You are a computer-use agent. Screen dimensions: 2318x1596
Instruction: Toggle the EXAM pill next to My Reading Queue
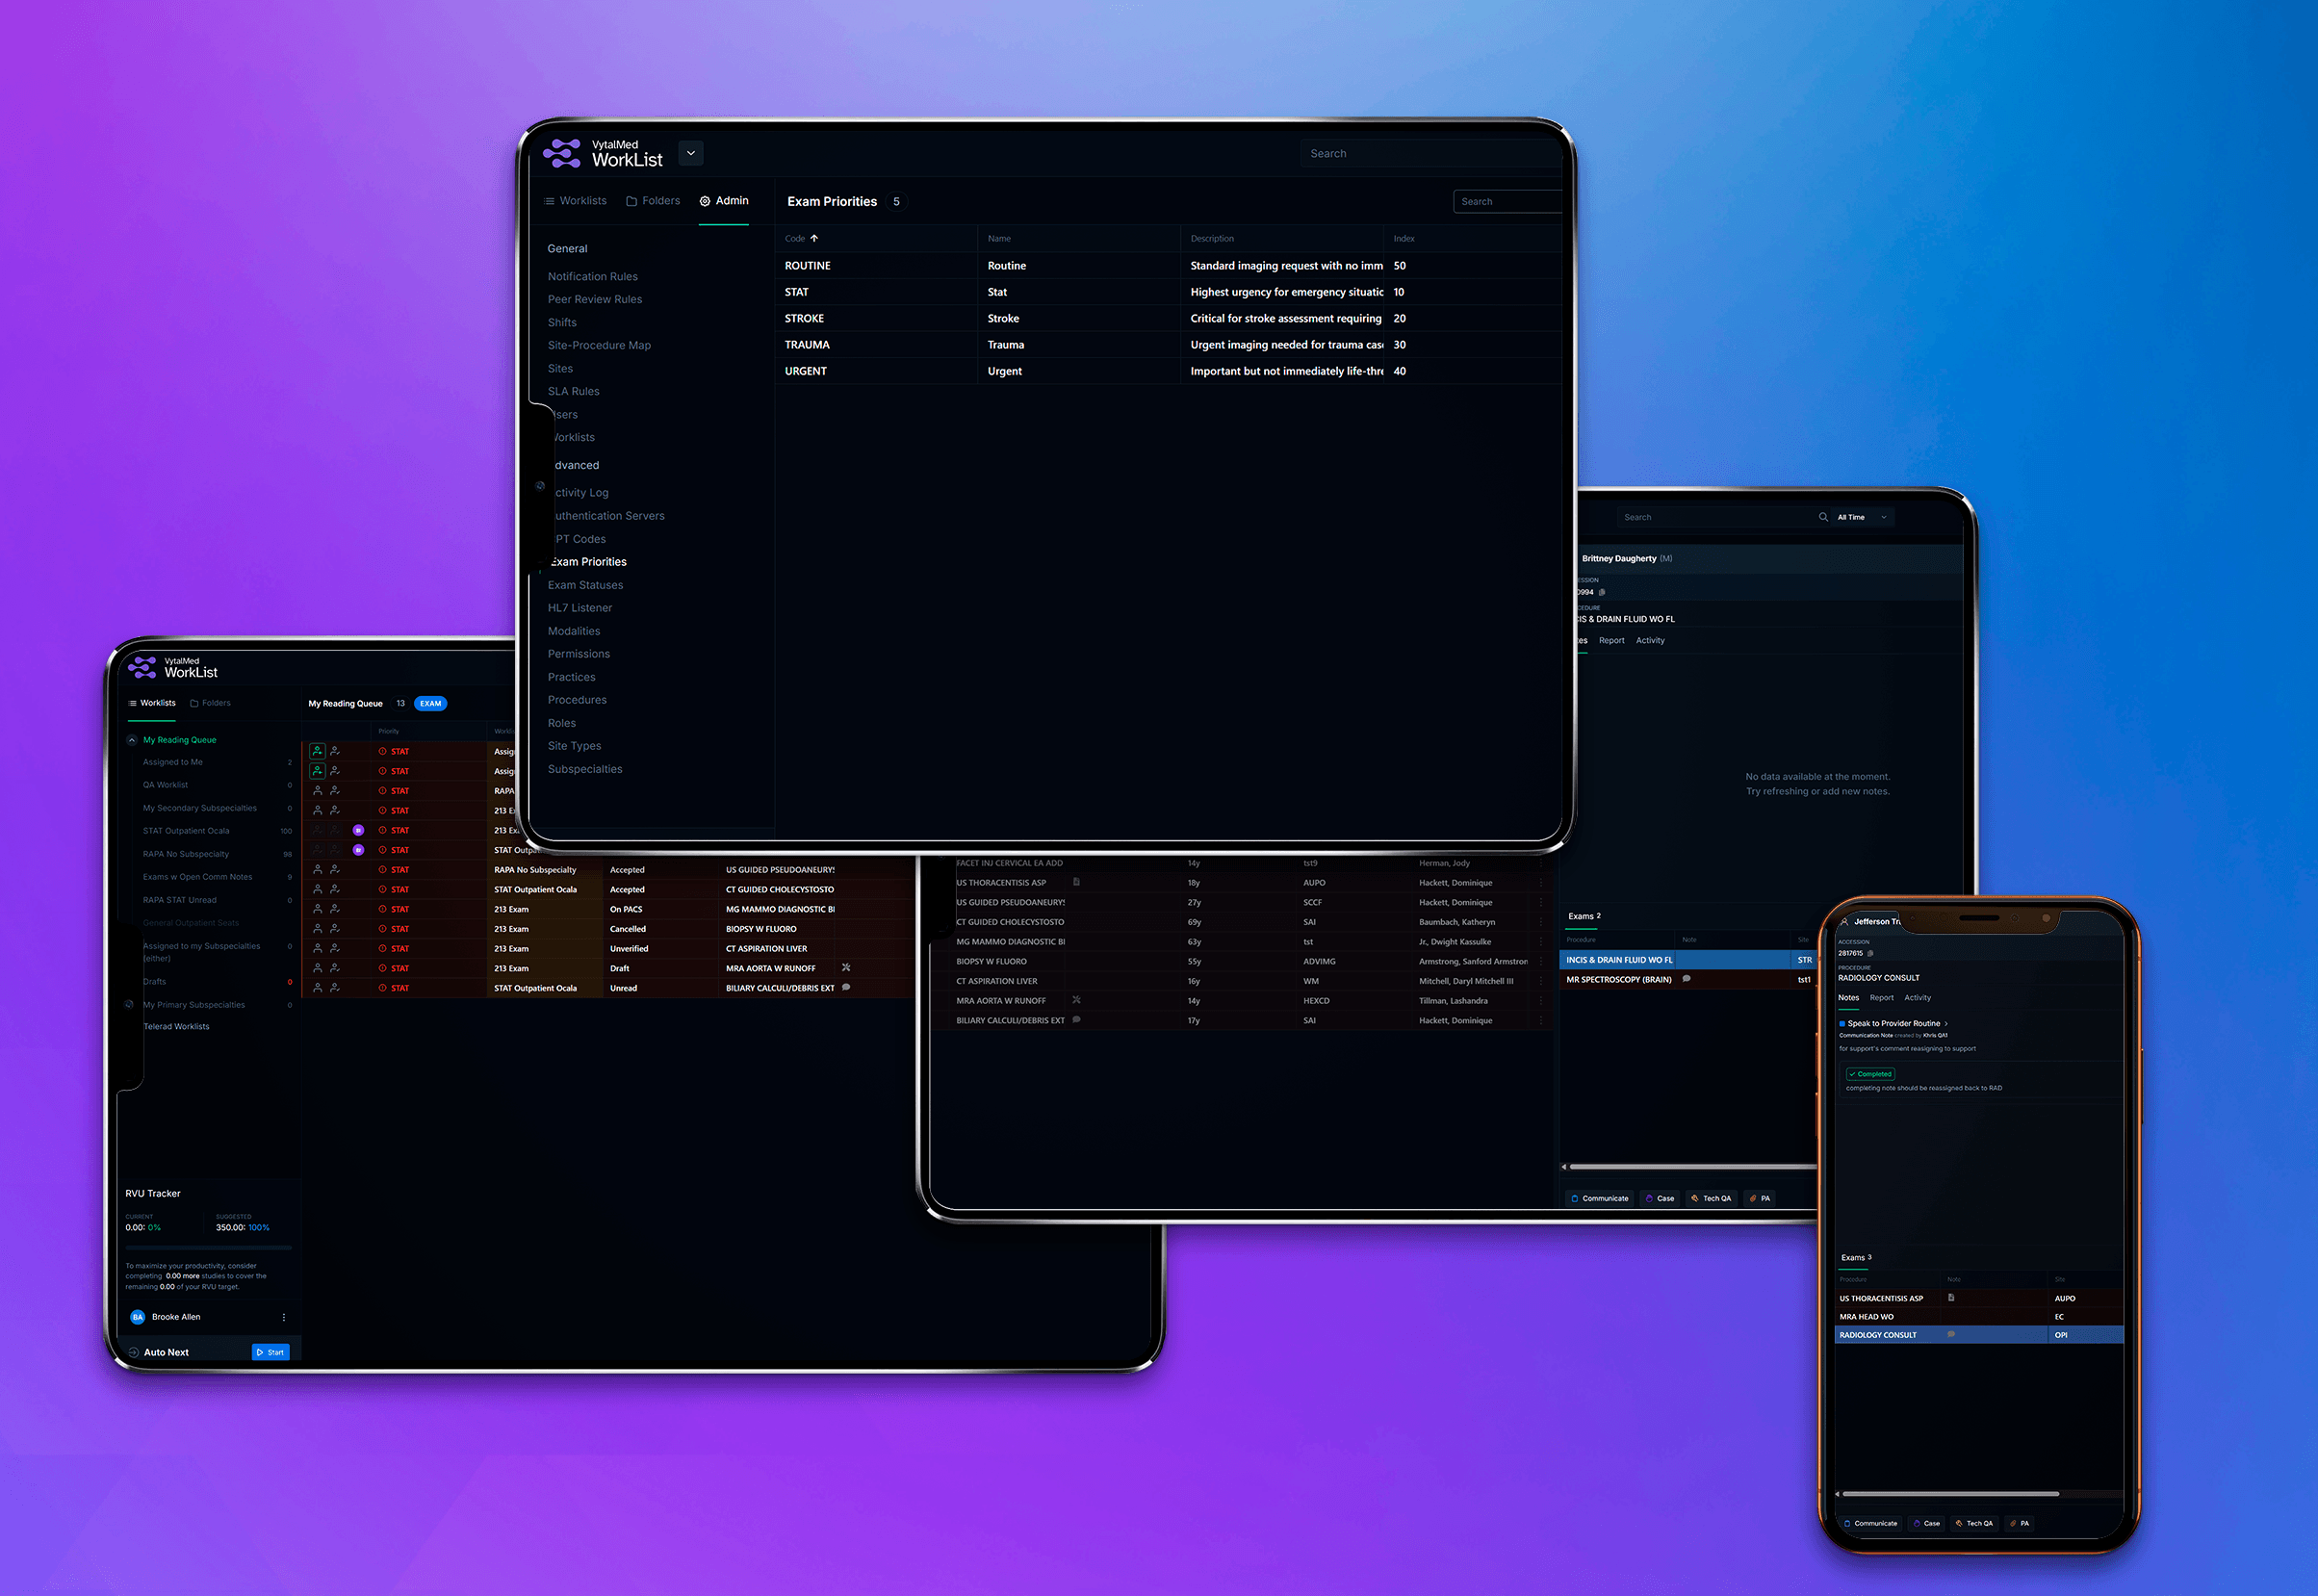click(430, 704)
